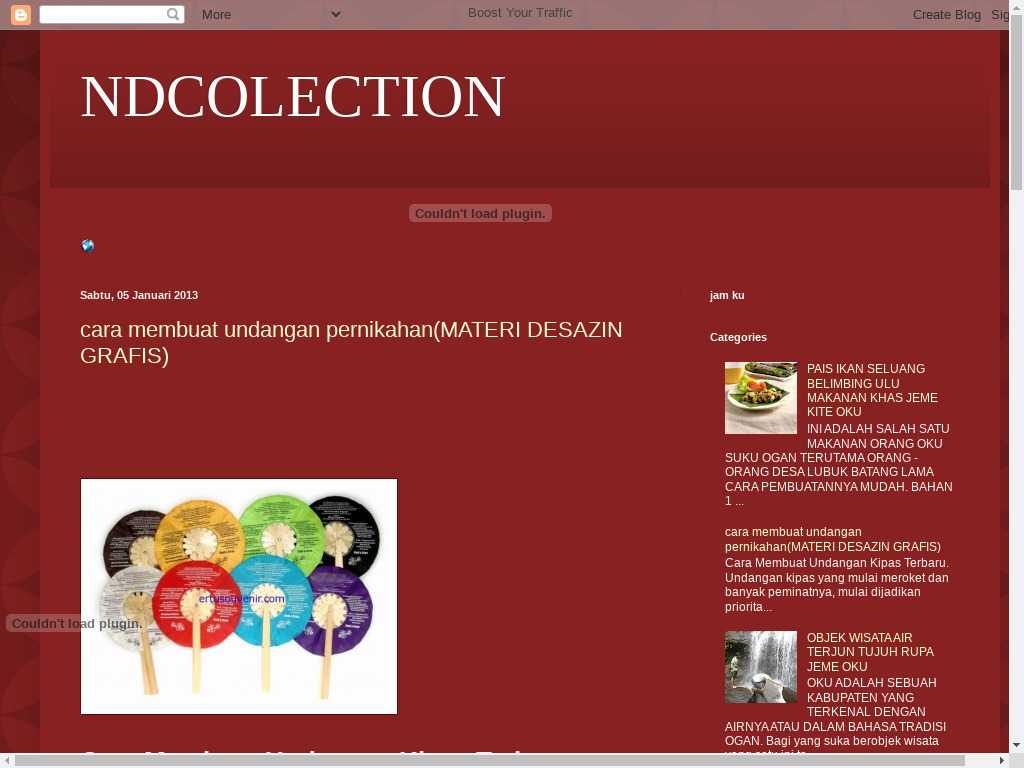Image resolution: width=1024 pixels, height=768 pixels.
Task: Open the NDCOLECTION blog title
Action: [292, 97]
